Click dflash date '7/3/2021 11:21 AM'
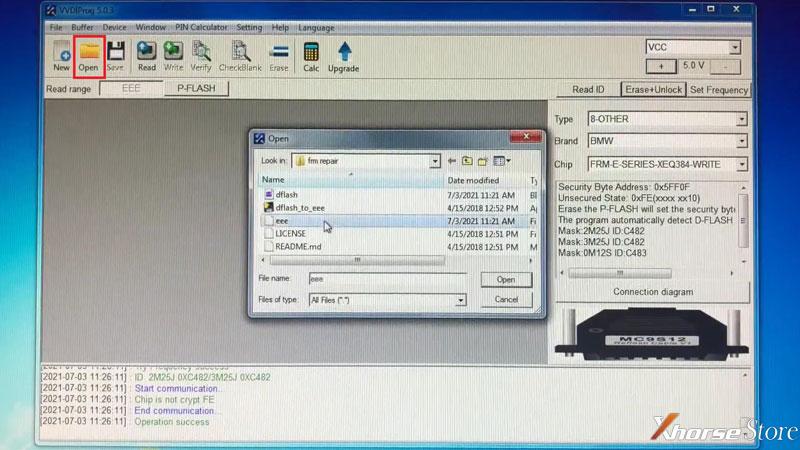This screenshot has height=450, width=800. coord(481,195)
